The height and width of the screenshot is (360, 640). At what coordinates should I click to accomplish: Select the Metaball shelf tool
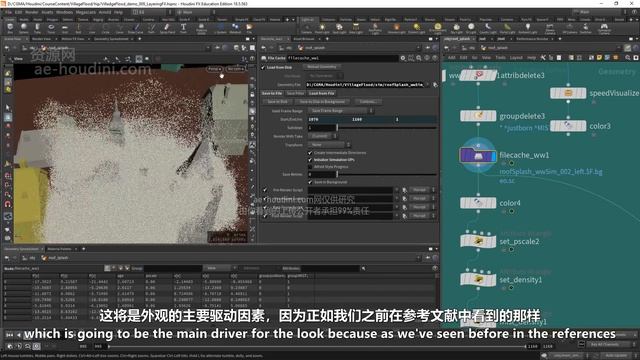pyautogui.click(x=236, y=28)
